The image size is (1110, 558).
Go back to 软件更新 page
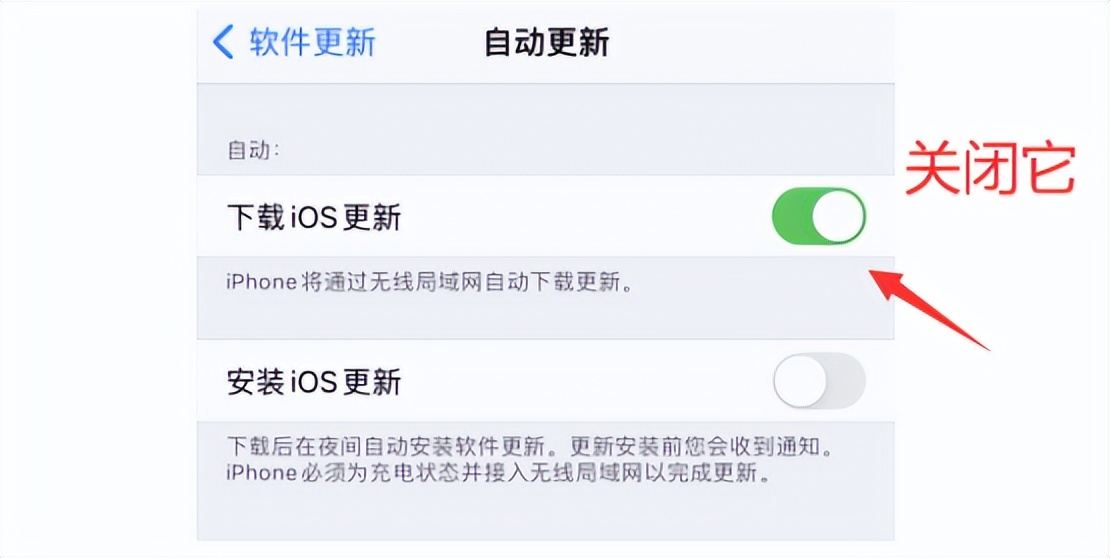click(x=311, y=43)
